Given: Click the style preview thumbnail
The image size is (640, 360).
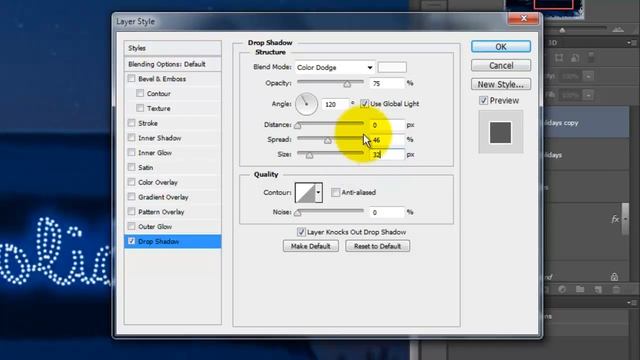Looking at the screenshot, I should click(x=501, y=132).
